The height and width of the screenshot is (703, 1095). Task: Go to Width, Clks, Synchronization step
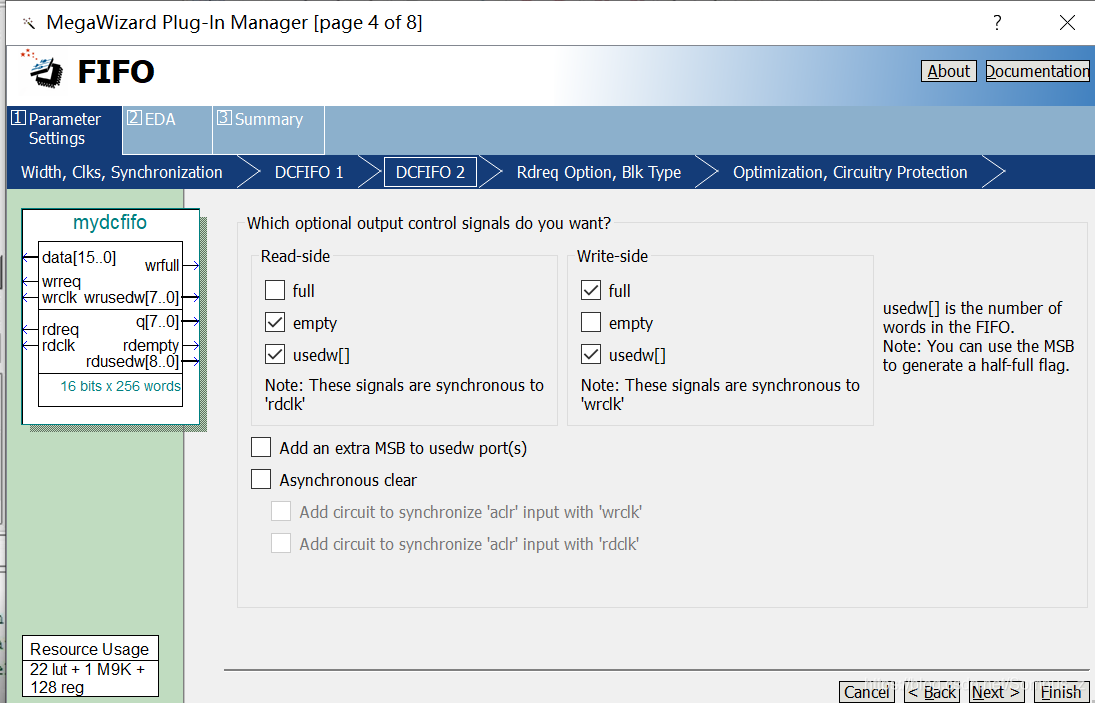(x=122, y=172)
